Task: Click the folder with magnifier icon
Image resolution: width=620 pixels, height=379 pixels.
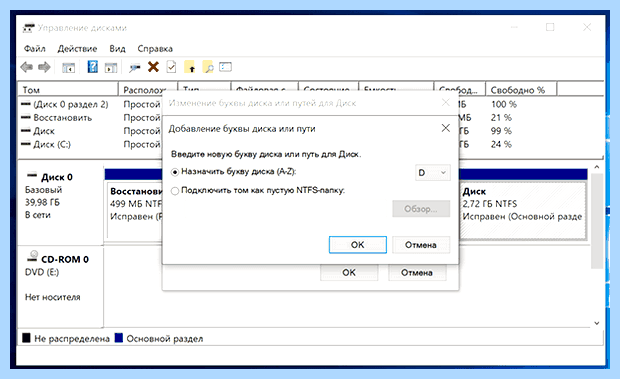Action: point(208,67)
